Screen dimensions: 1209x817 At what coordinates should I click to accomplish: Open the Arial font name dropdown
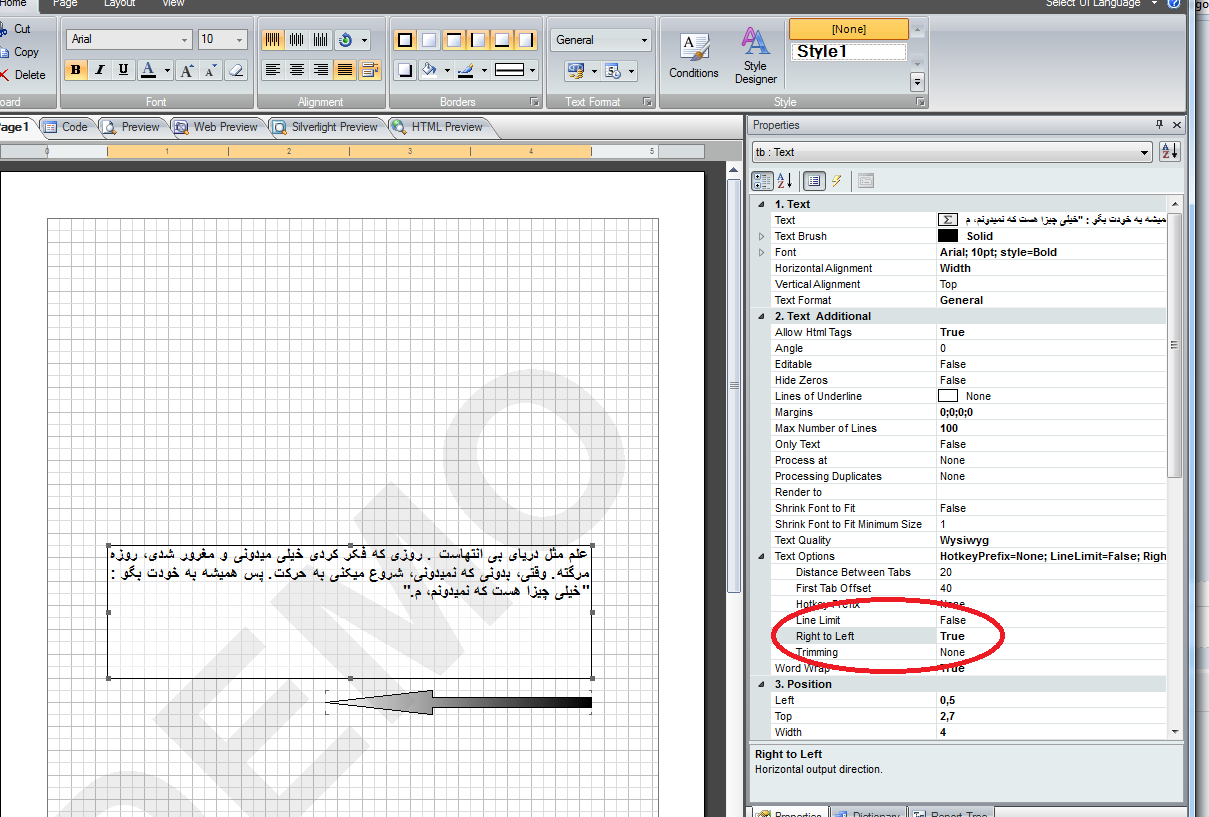[x=184, y=40]
